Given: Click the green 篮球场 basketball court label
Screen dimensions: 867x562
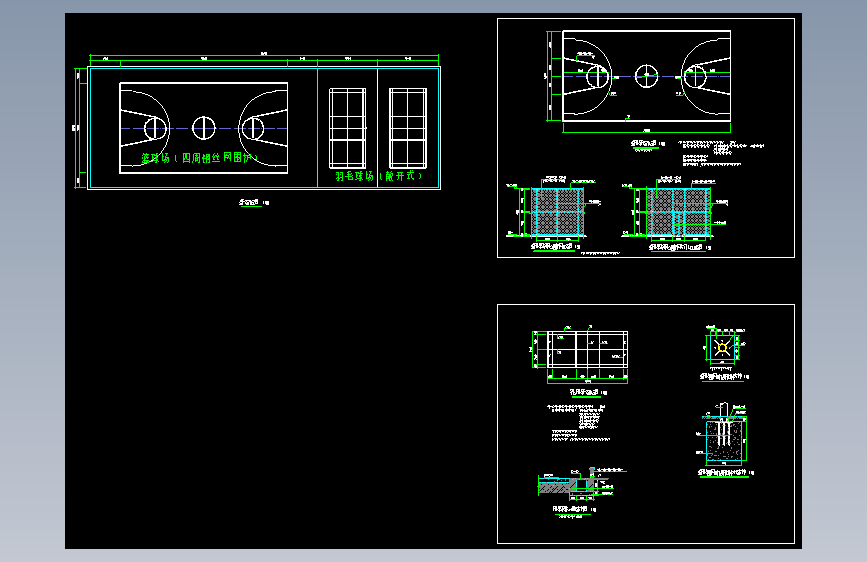Looking at the screenshot, I should point(200,158).
